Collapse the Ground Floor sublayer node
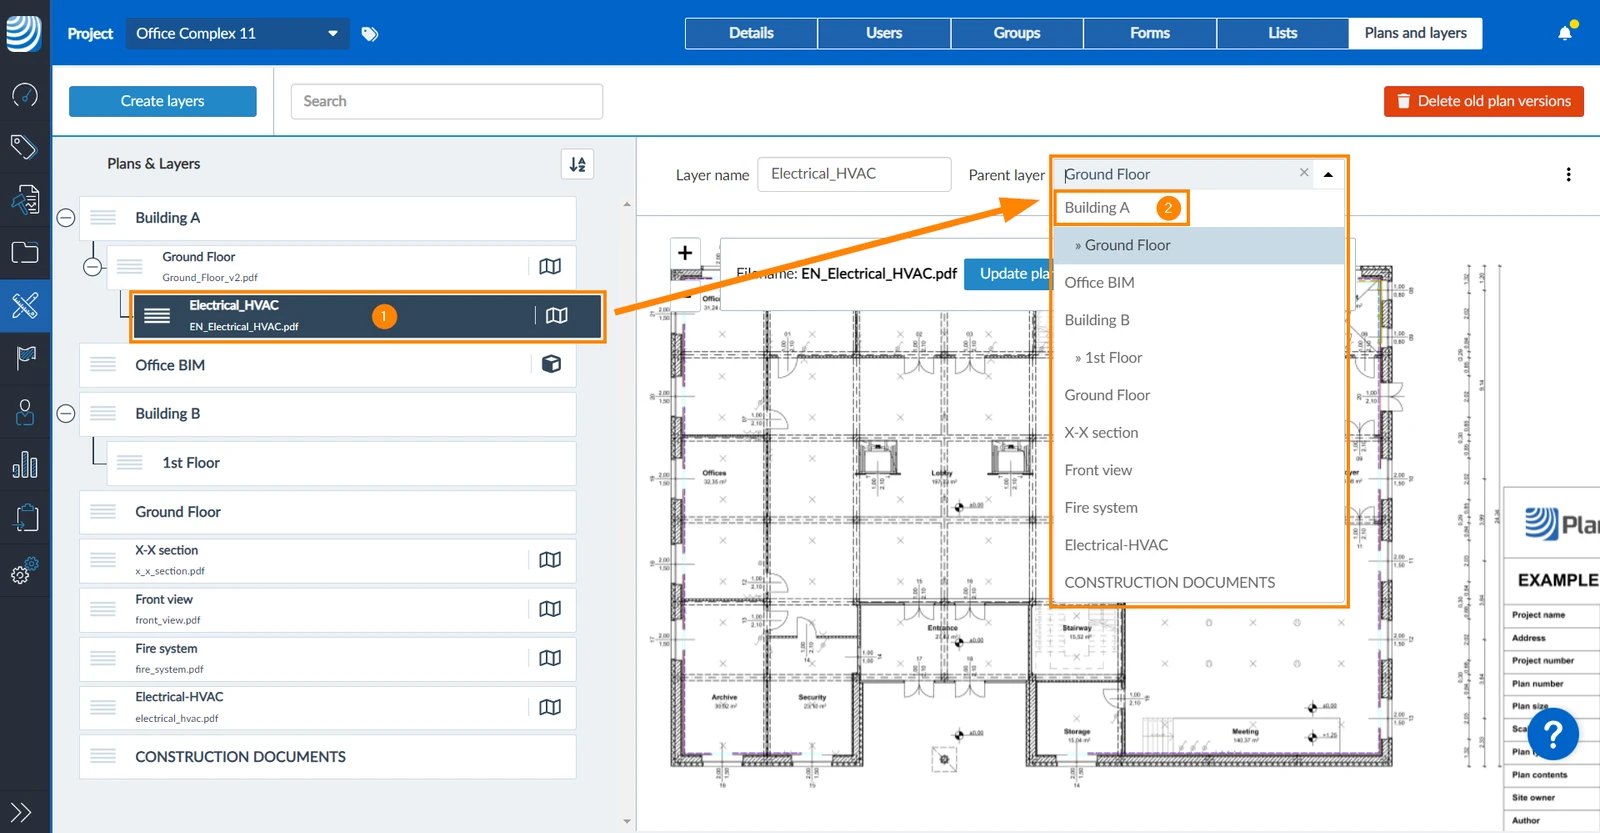 tap(92, 267)
